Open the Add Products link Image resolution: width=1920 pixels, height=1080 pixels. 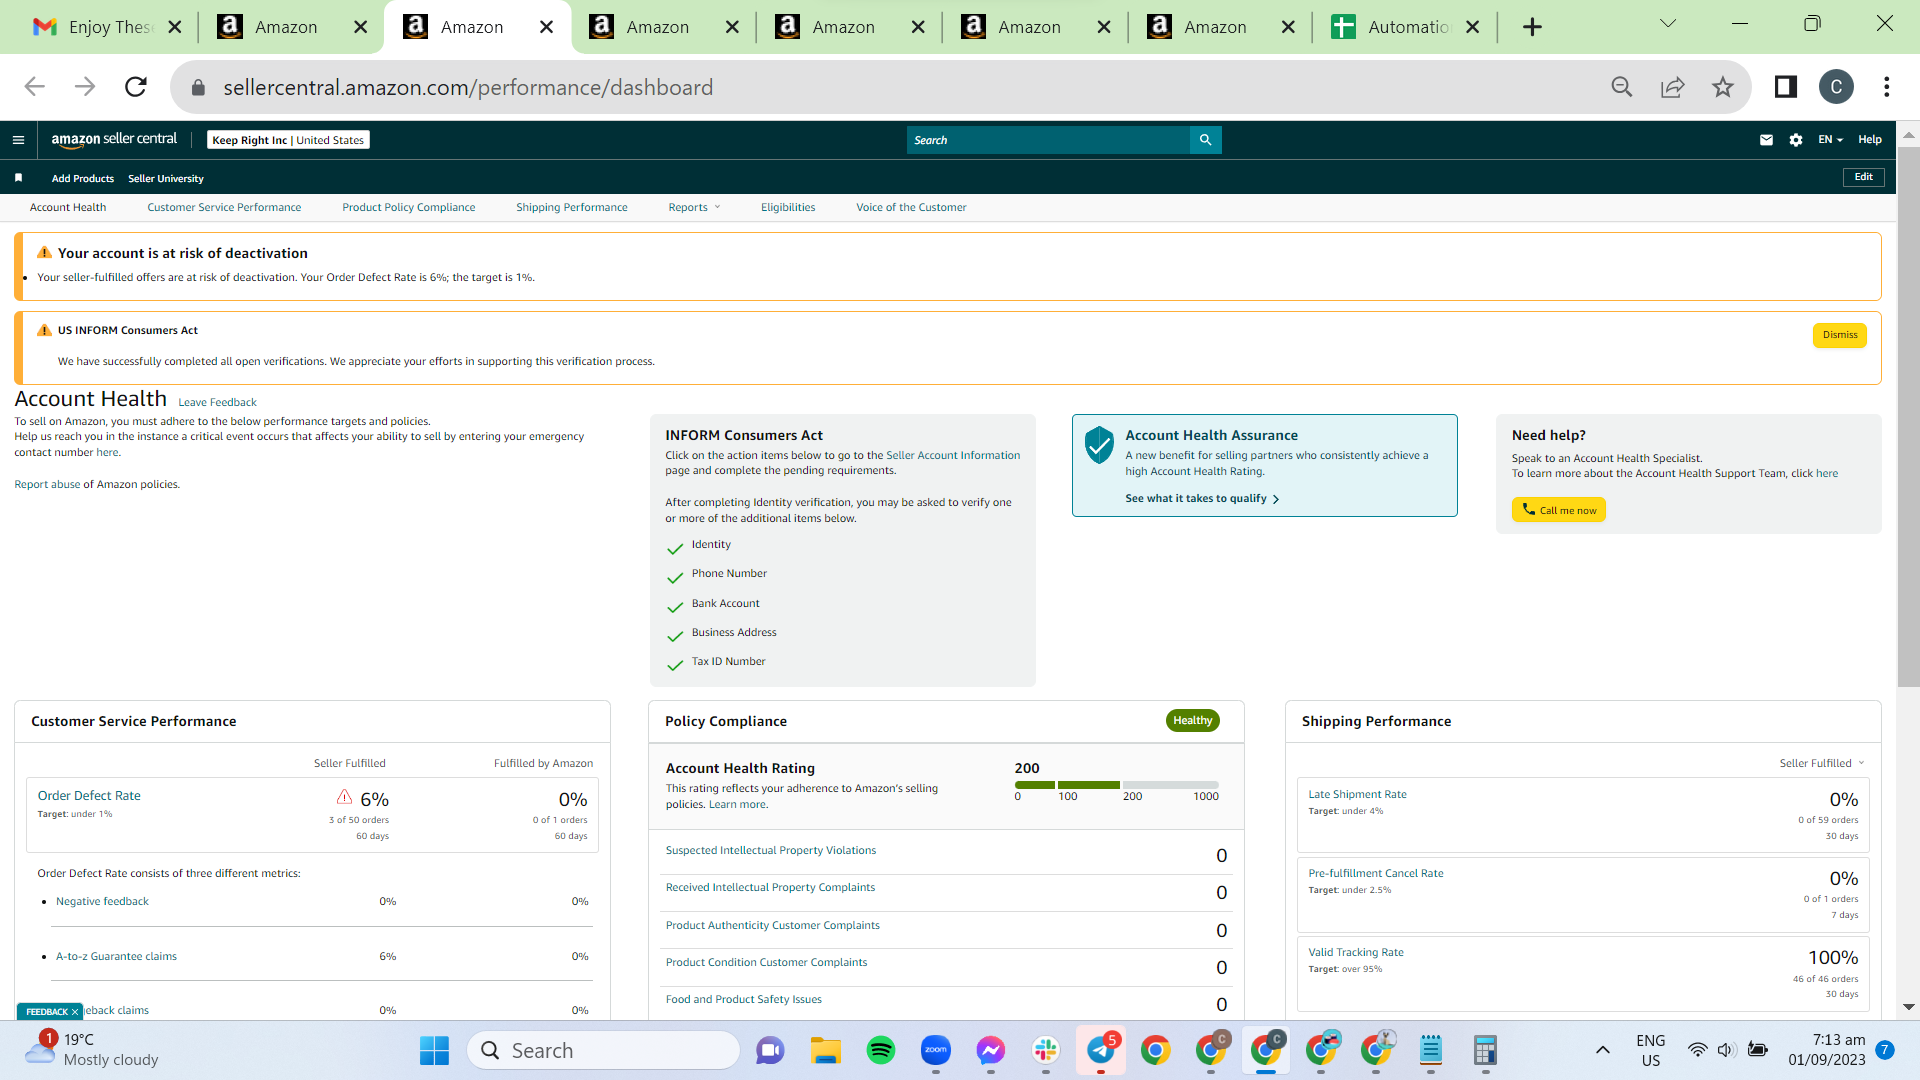pos(83,178)
